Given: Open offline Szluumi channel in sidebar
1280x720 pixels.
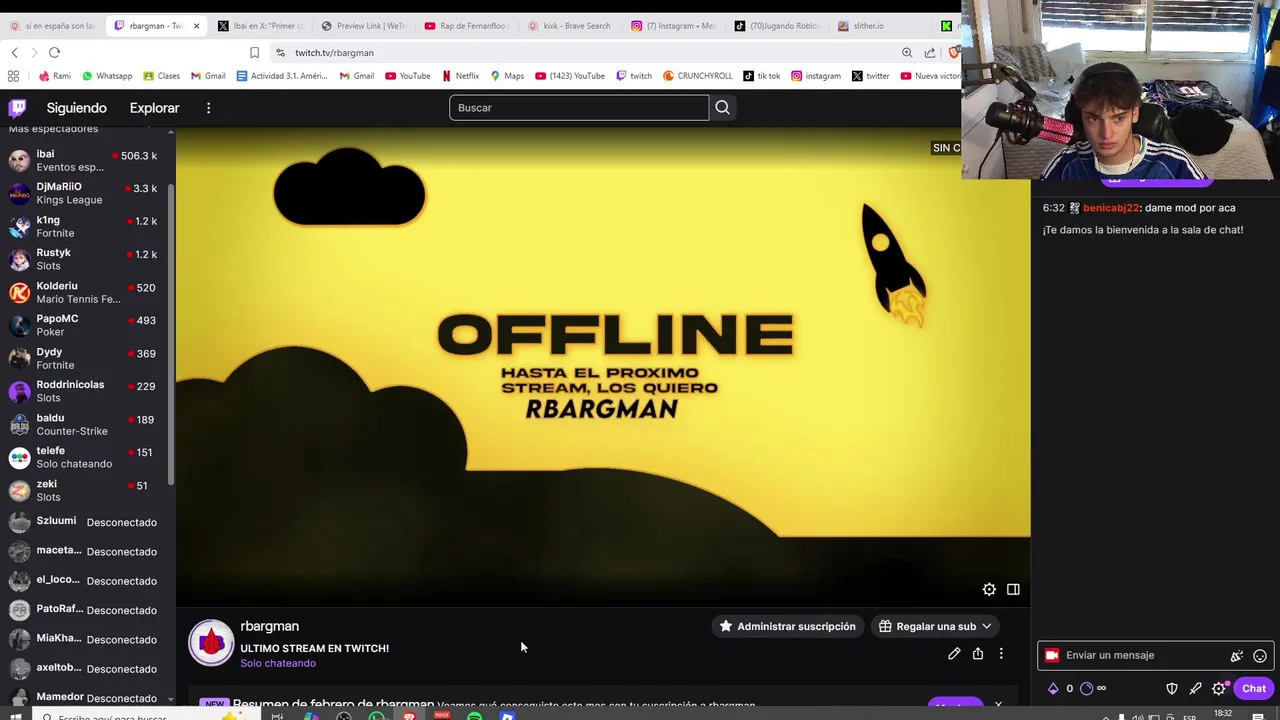Looking at the screenshot, I should [x=85, y=522].
